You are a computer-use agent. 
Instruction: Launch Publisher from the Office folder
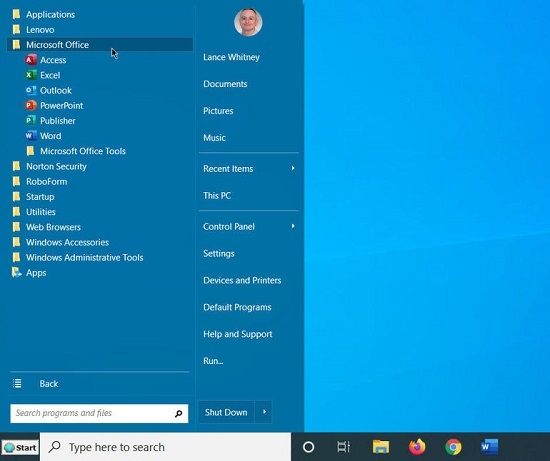[50, 121]
